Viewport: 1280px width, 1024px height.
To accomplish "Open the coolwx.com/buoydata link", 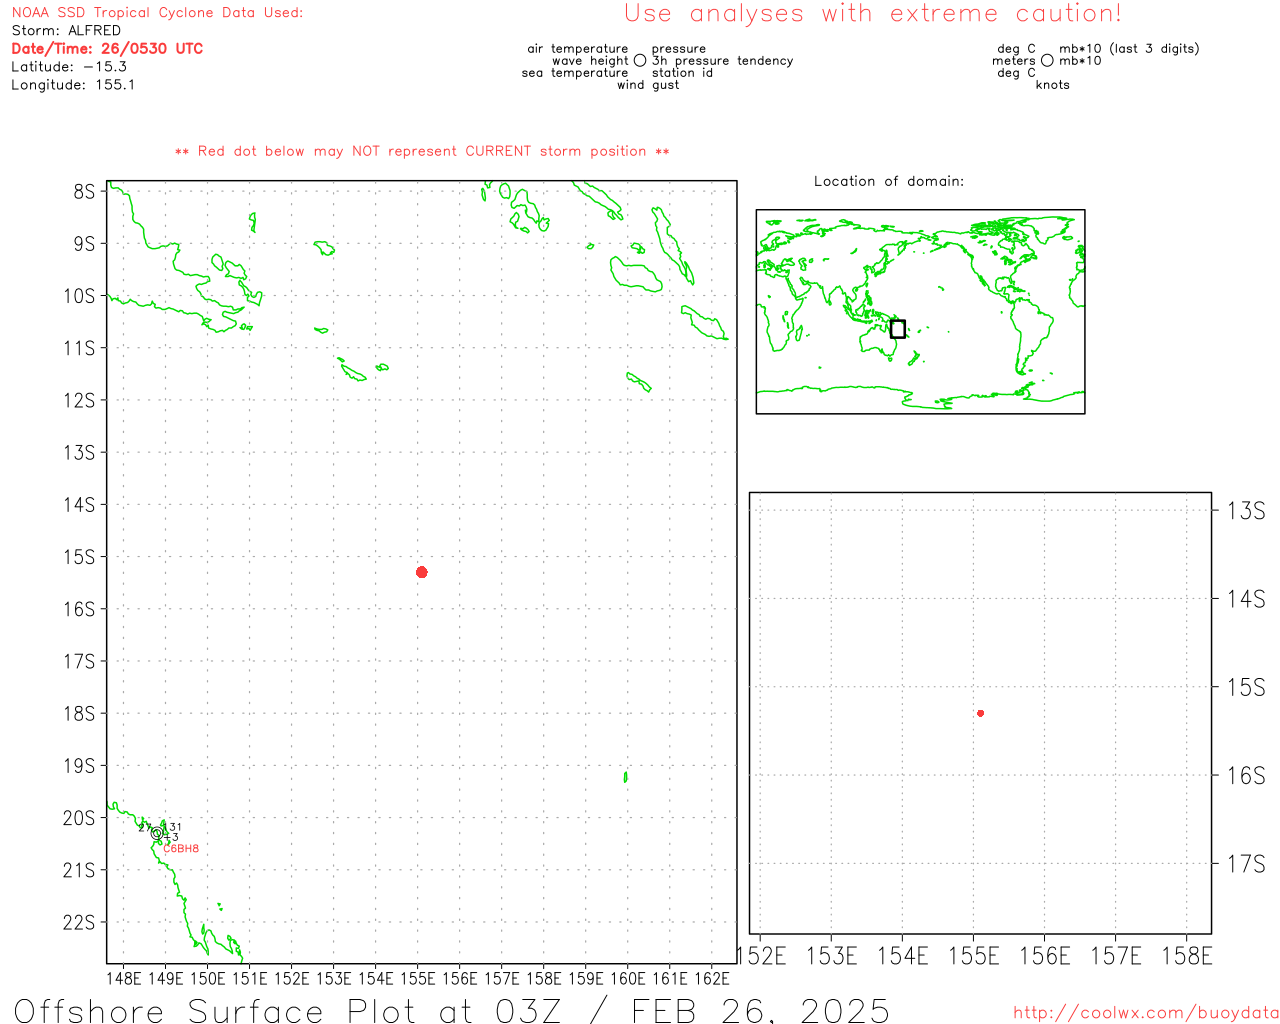I will [x=1146, y=1013].
